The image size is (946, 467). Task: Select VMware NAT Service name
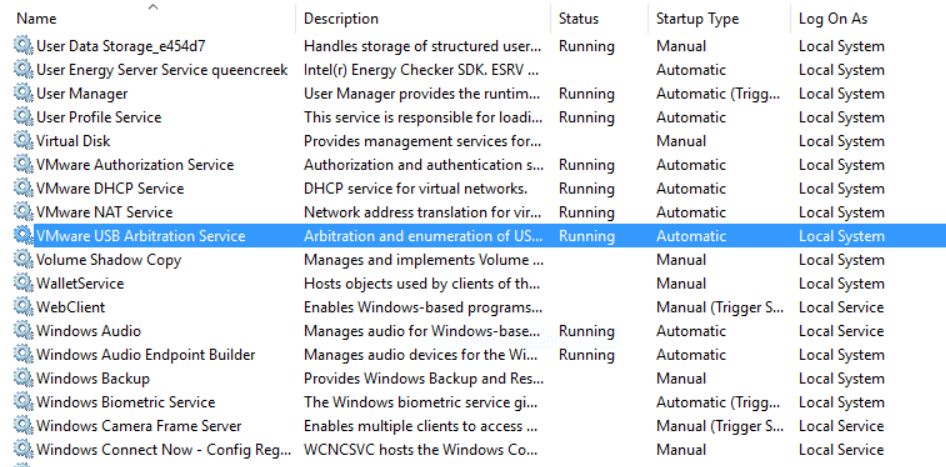[x=104, y=212]
